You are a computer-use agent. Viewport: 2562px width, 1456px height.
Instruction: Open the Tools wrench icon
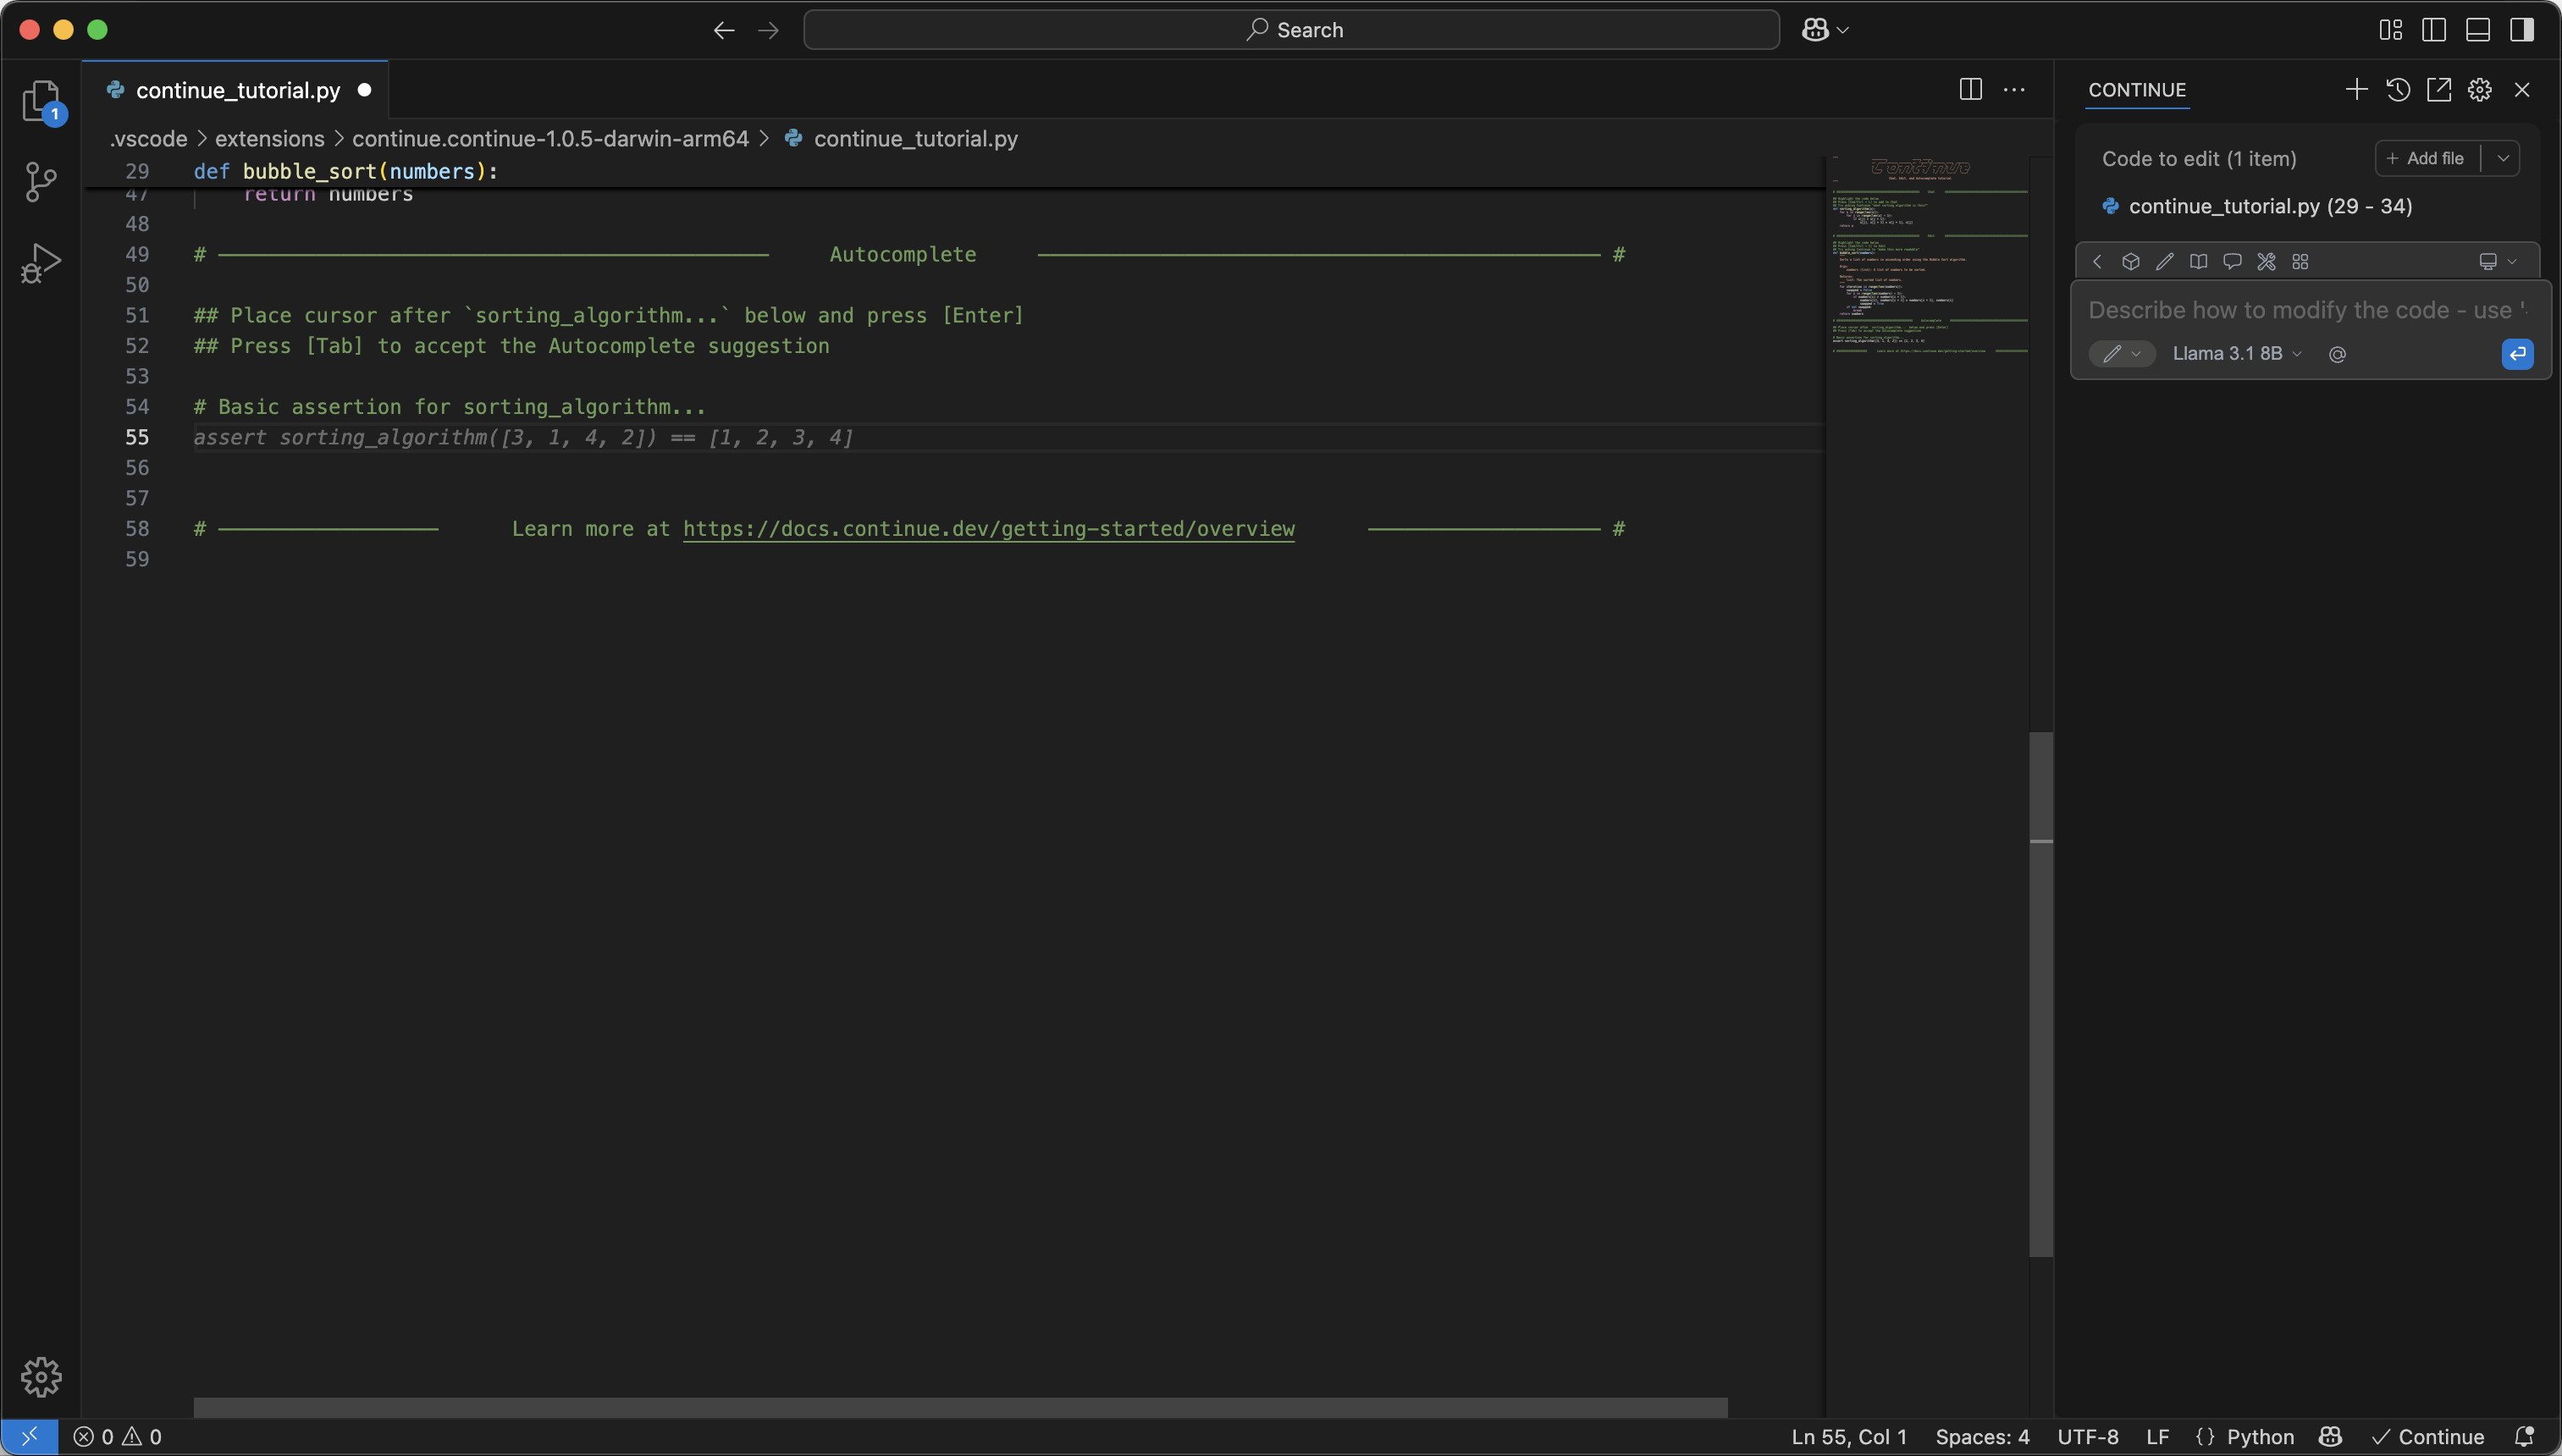click(2266, 262)
